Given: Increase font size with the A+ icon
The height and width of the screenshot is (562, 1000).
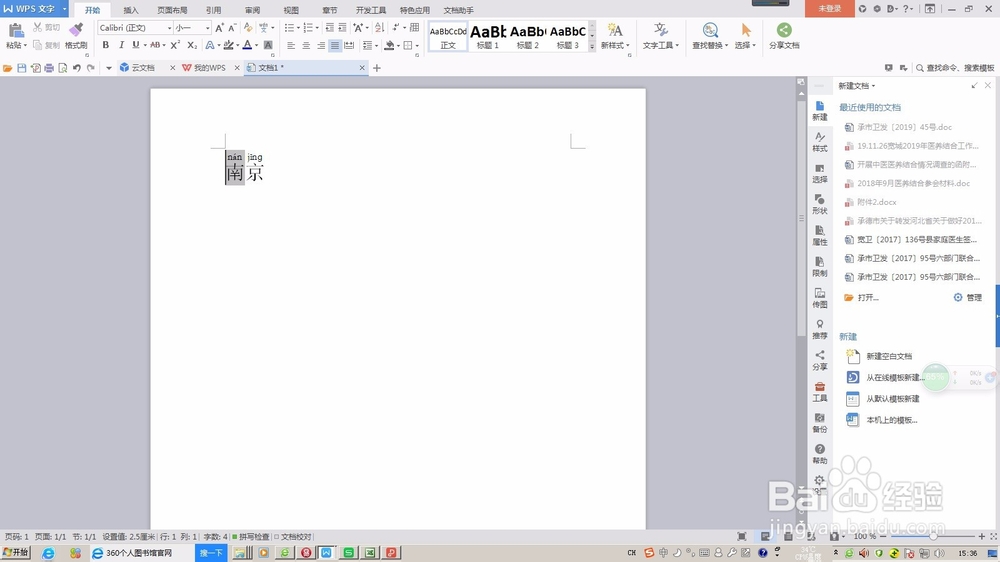Looking at the screenshot, I should [x=219, y=27].
